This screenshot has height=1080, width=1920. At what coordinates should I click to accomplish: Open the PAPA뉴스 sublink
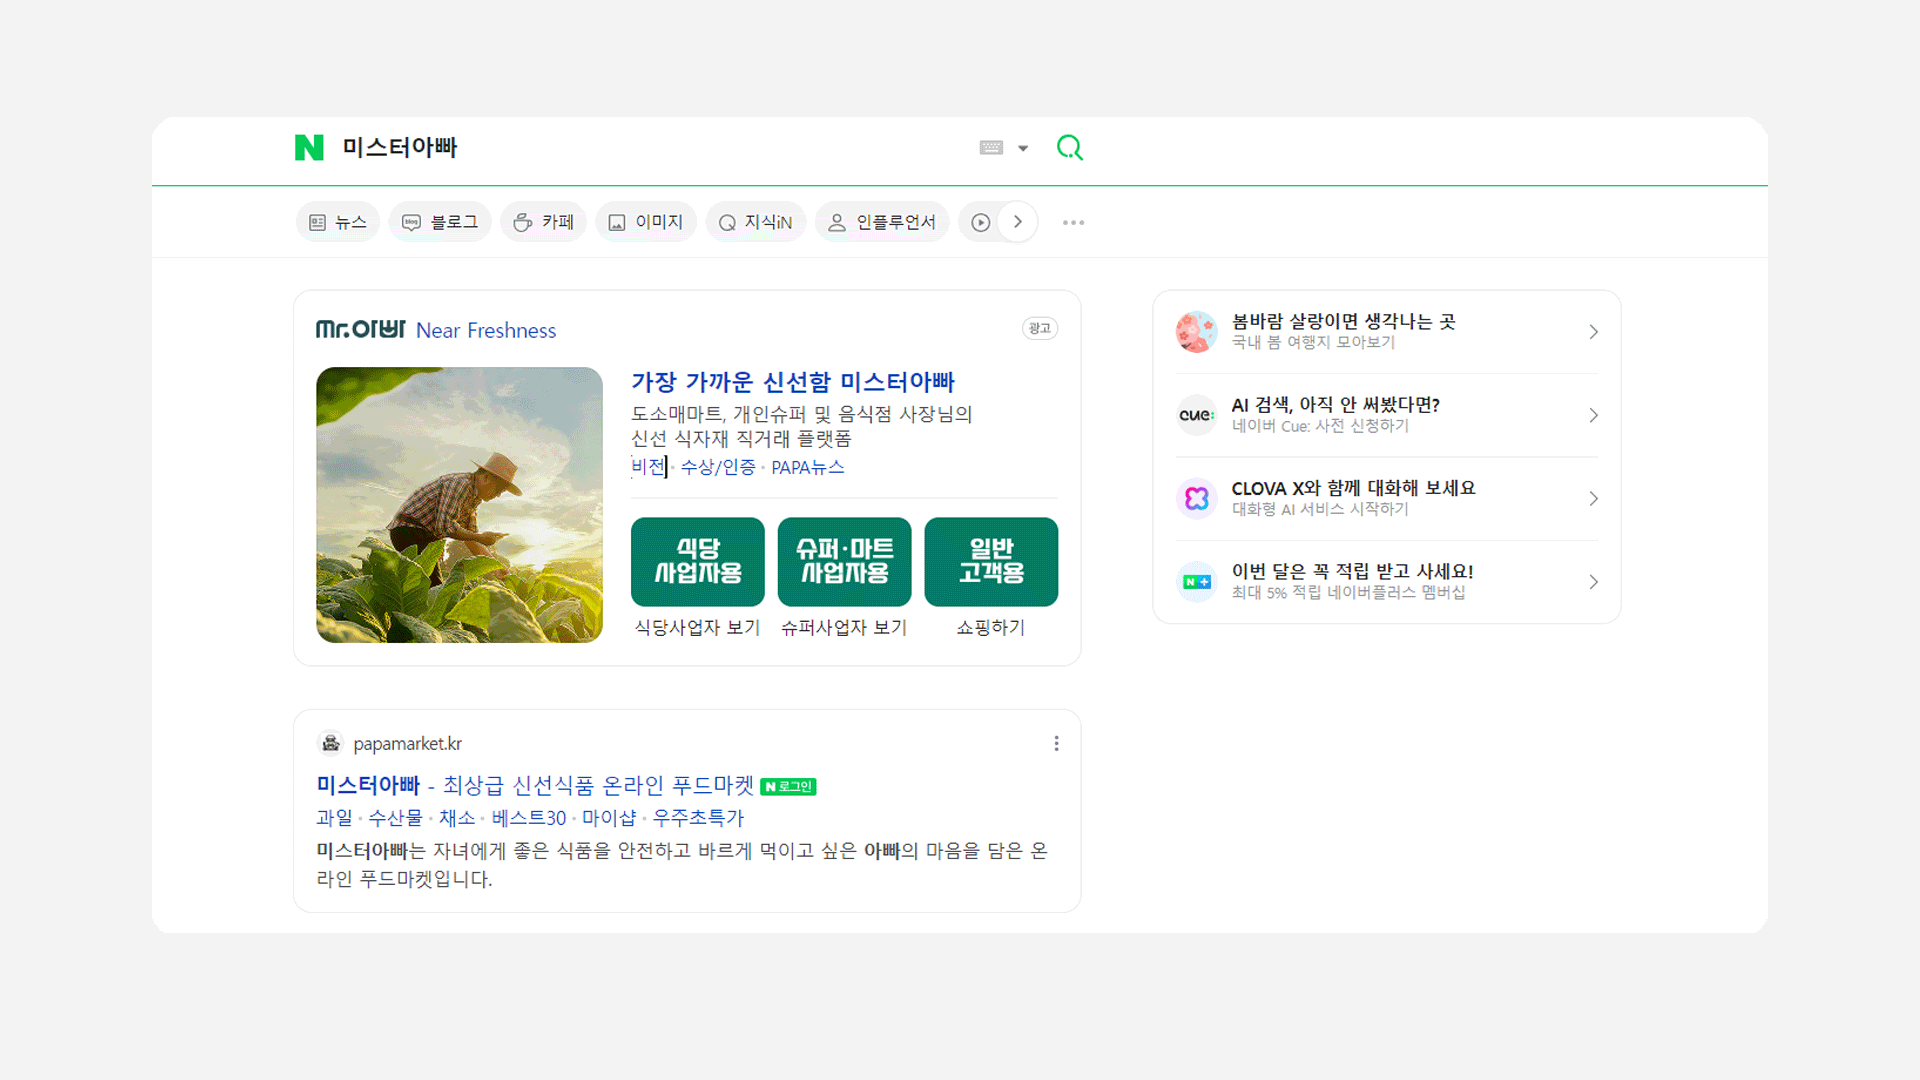[x=808, y=467]
